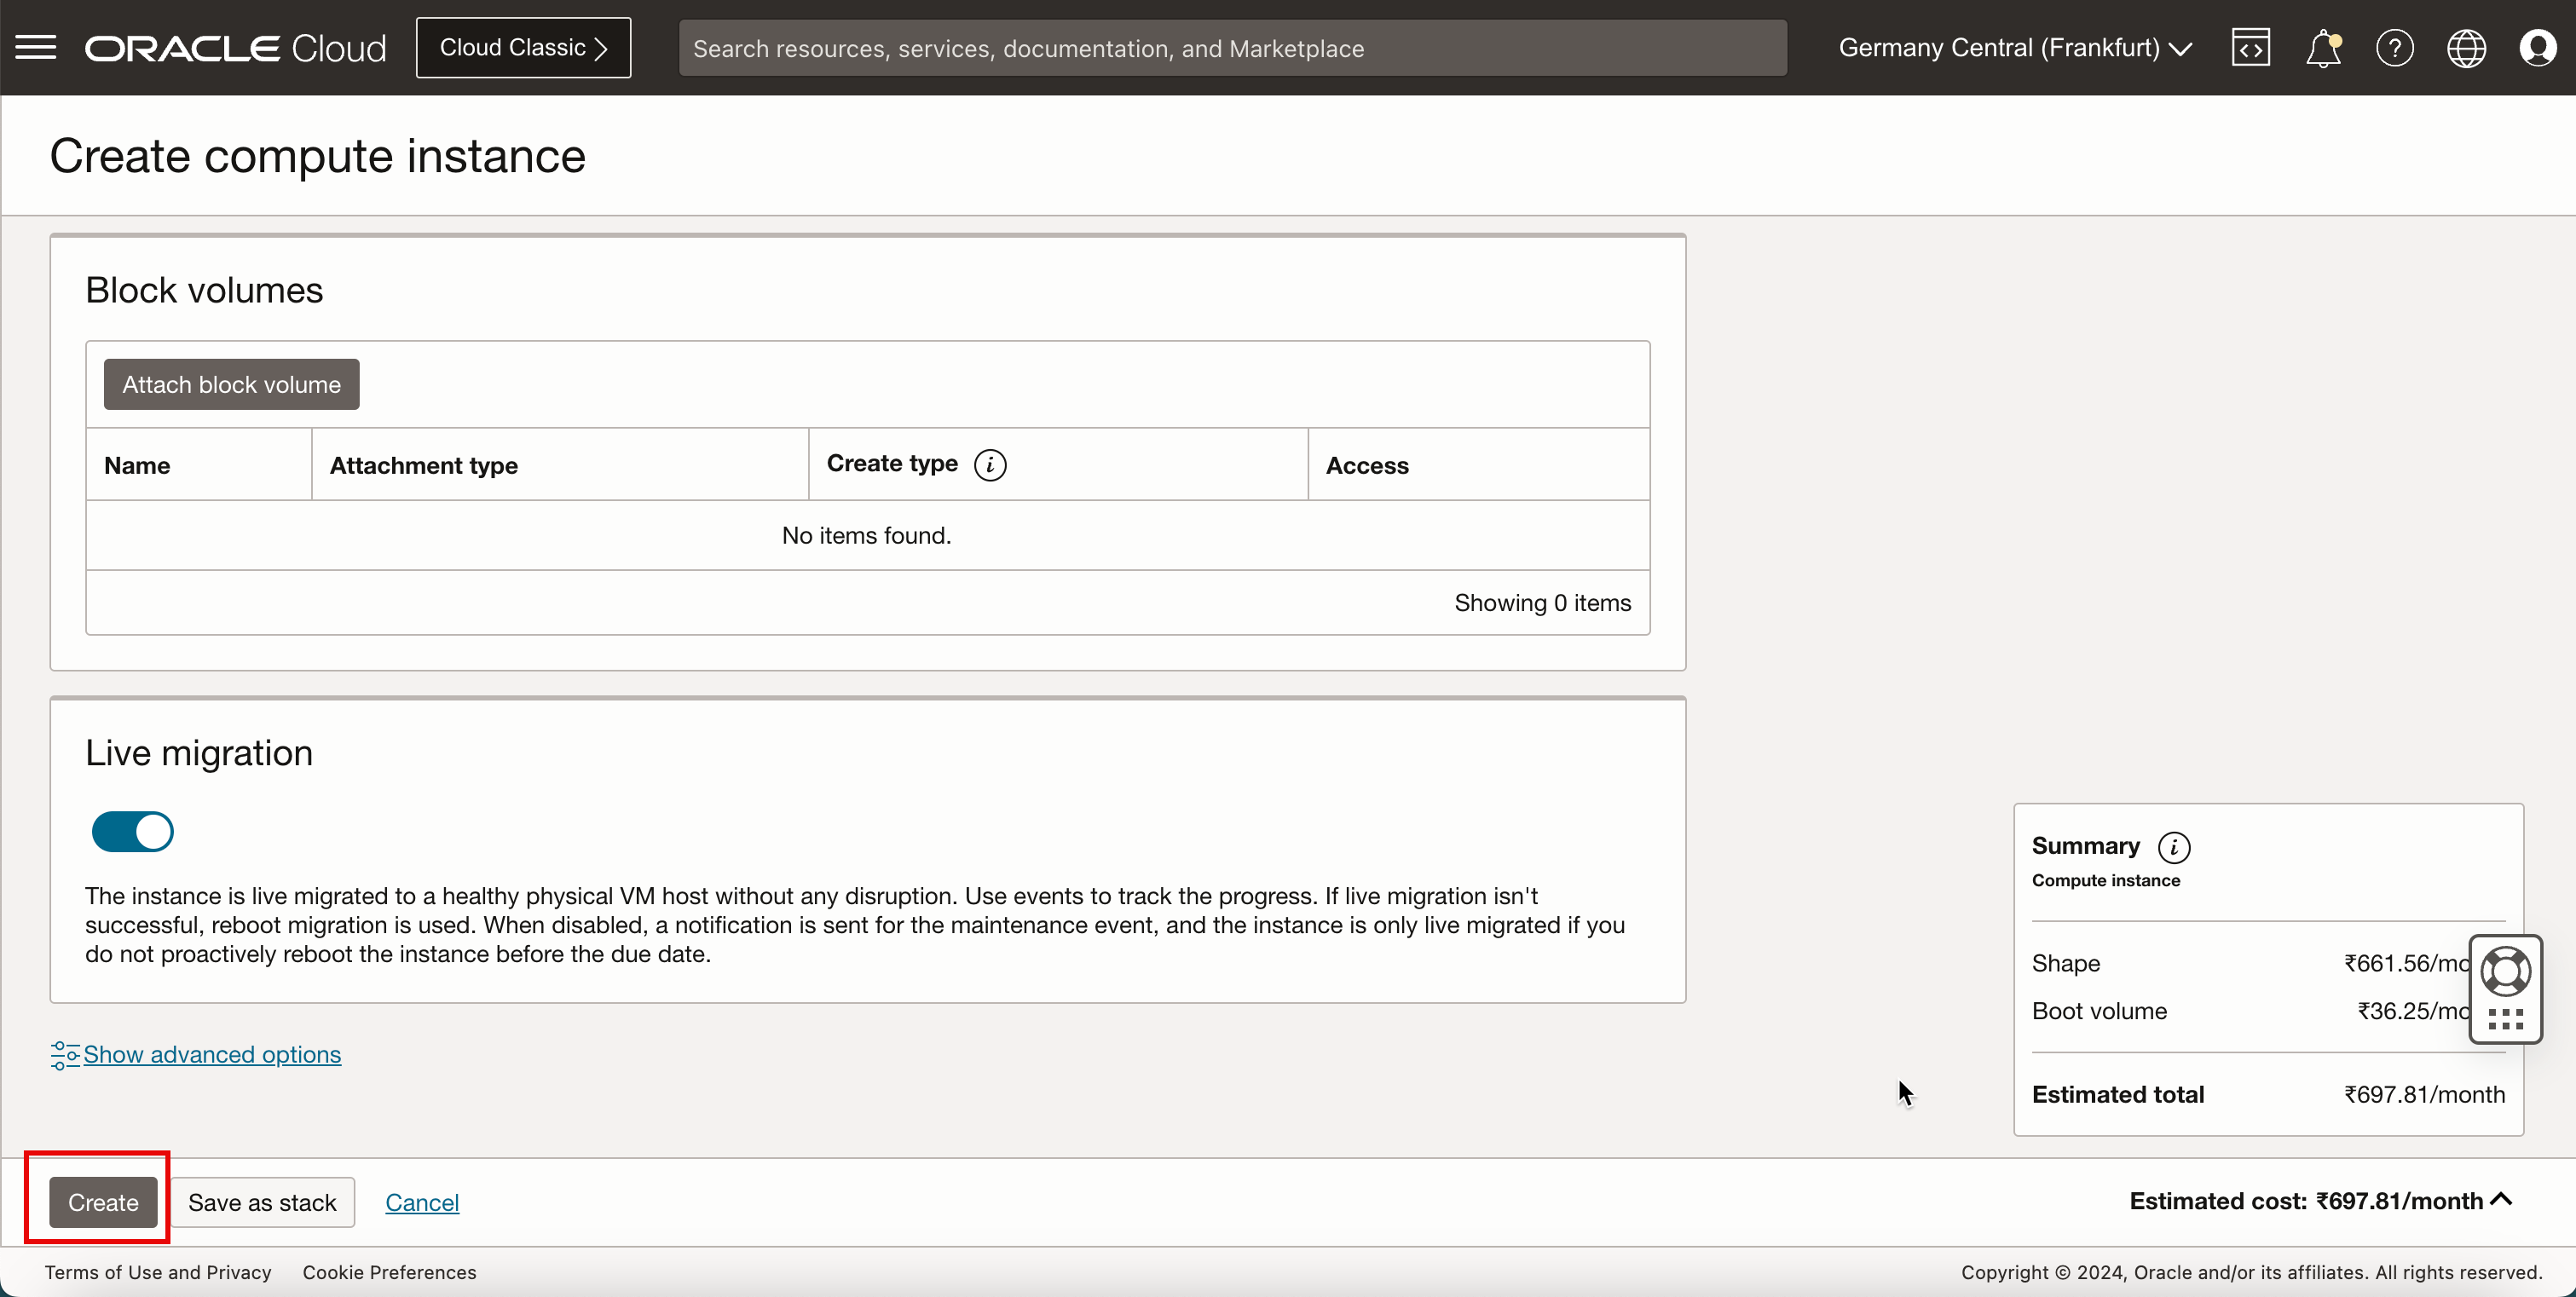This screenshot has height=1297, width=2576.
Task: Switch to Cloud Classic
Action: click(523, 48)
